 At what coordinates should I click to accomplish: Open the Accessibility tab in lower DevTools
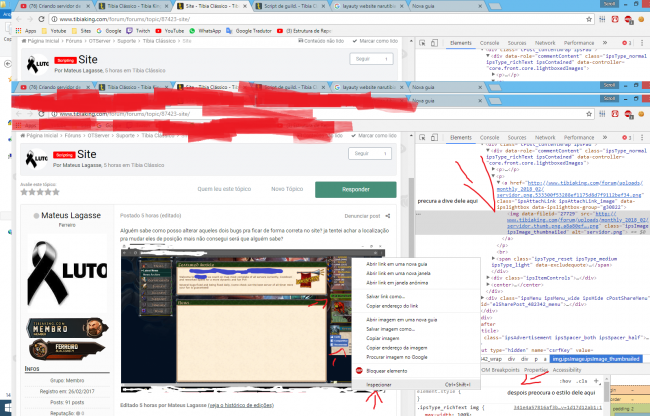tap(567, 370)
